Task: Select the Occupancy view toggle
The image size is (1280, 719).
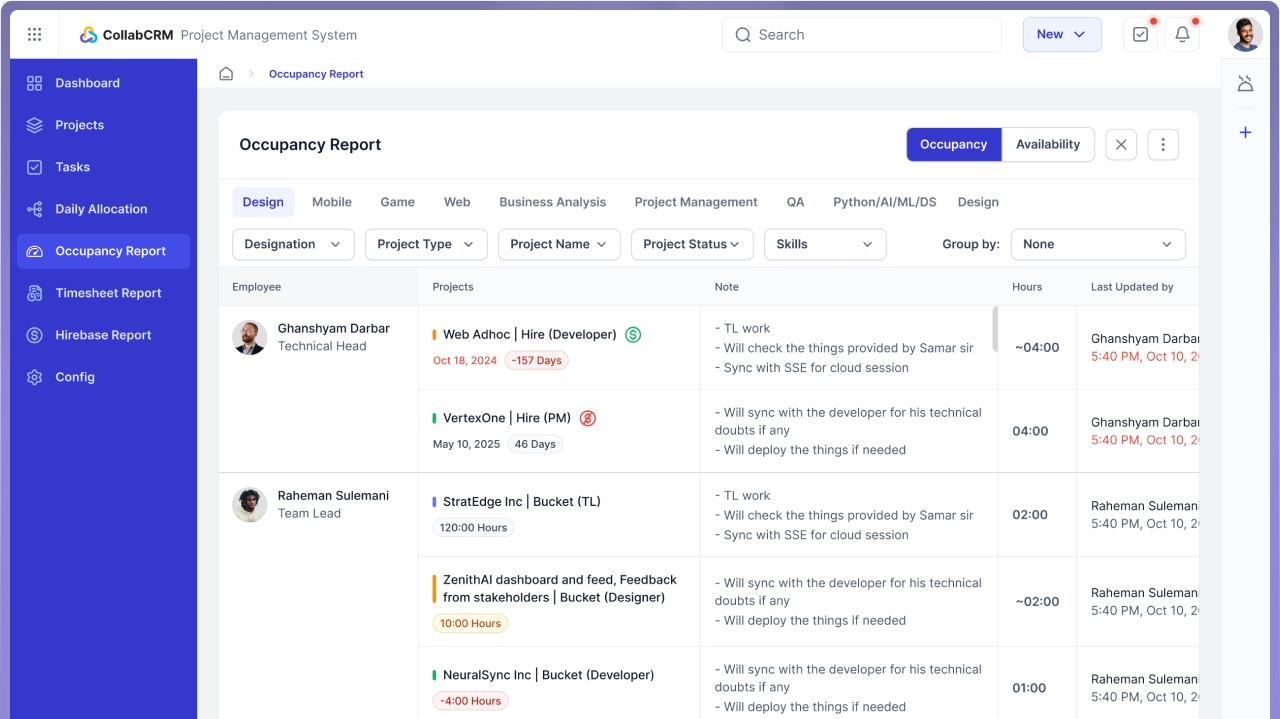Action: (953, 145)
